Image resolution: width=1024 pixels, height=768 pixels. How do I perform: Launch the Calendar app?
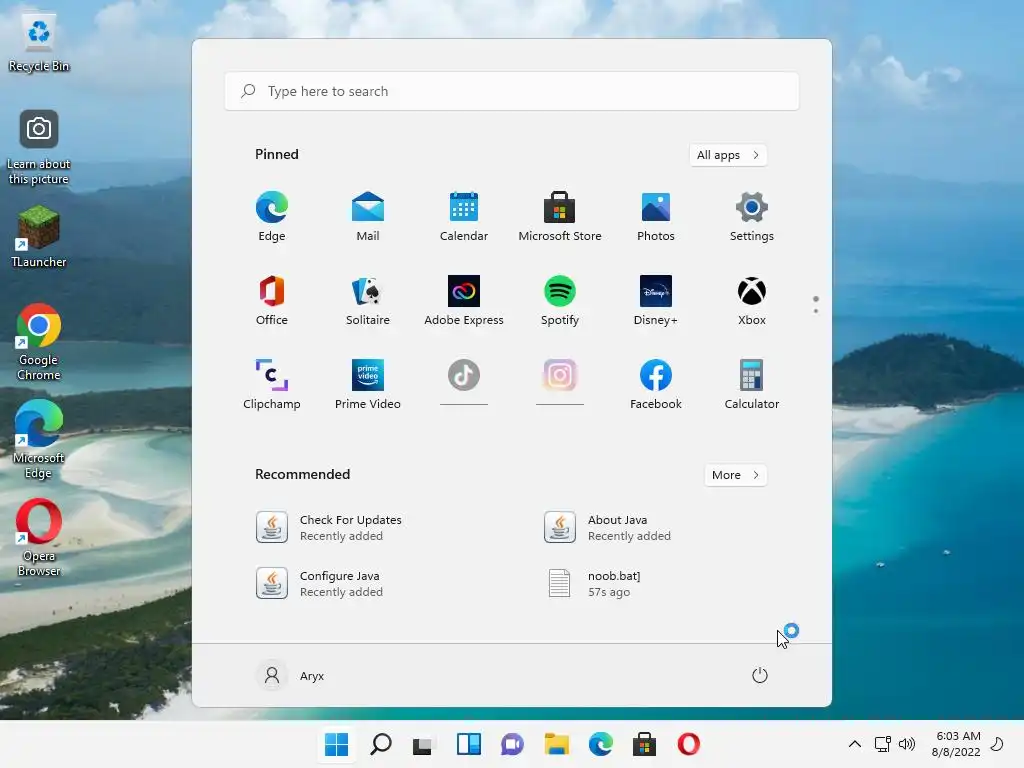pos(464,216)
